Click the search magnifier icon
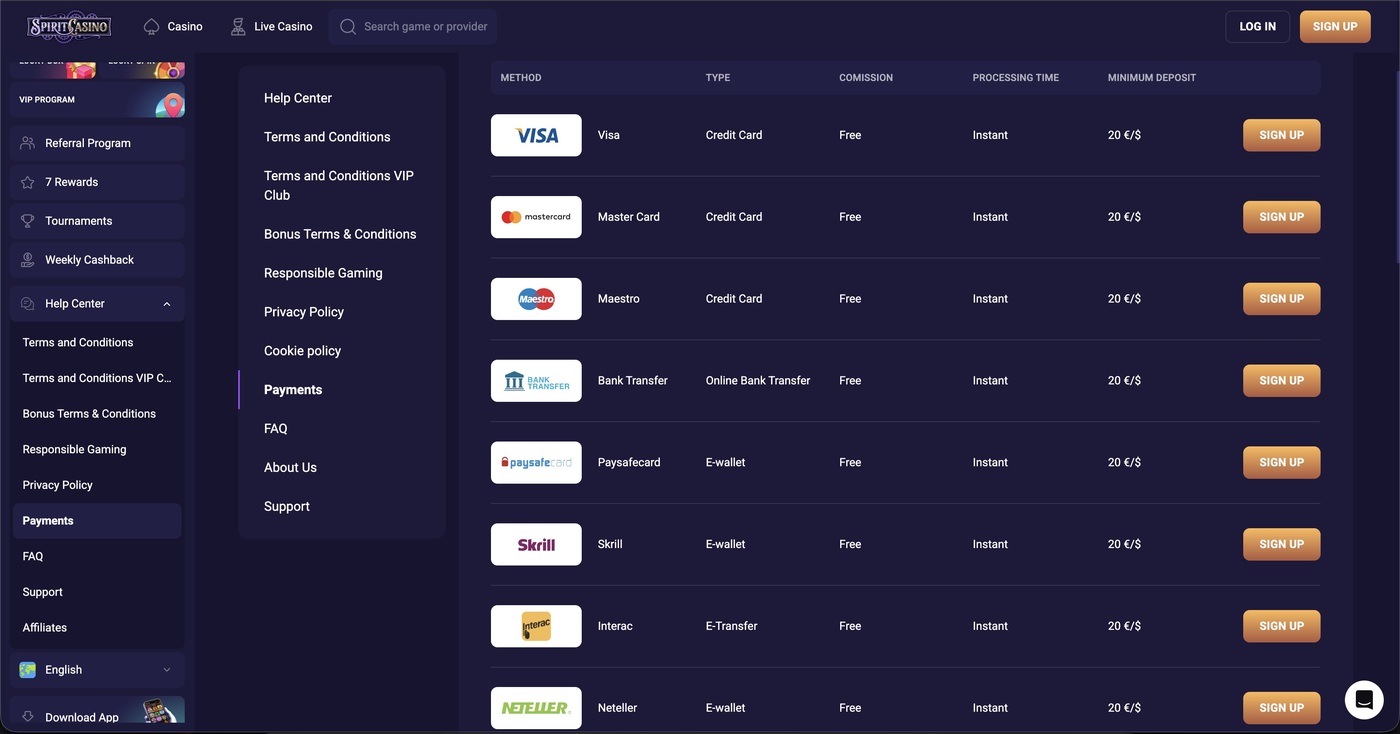Screen dimensions: 1400x734 348,27
